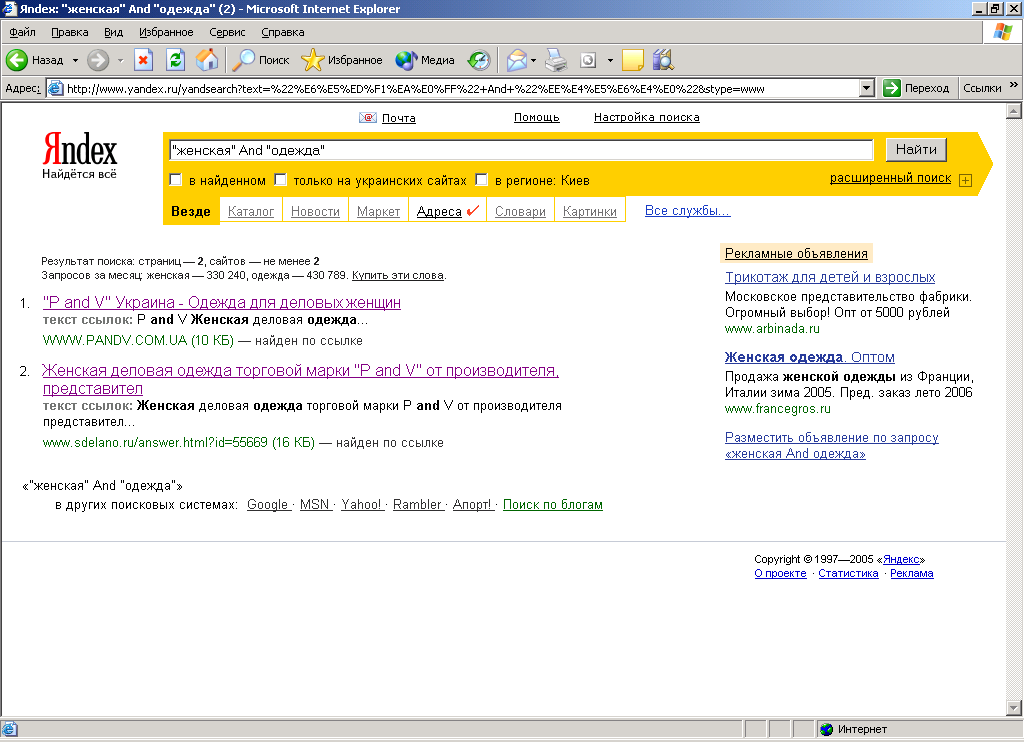Open the Справка menu
1024x742 pixels.
coord(282,32)
